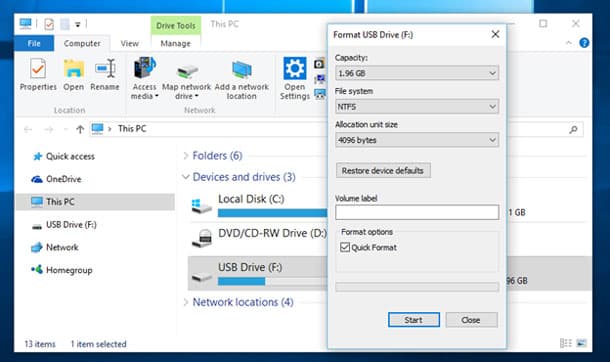Click the This PC icon in address bar
Viewport: 610px width, 362px height.
point(97,129)
